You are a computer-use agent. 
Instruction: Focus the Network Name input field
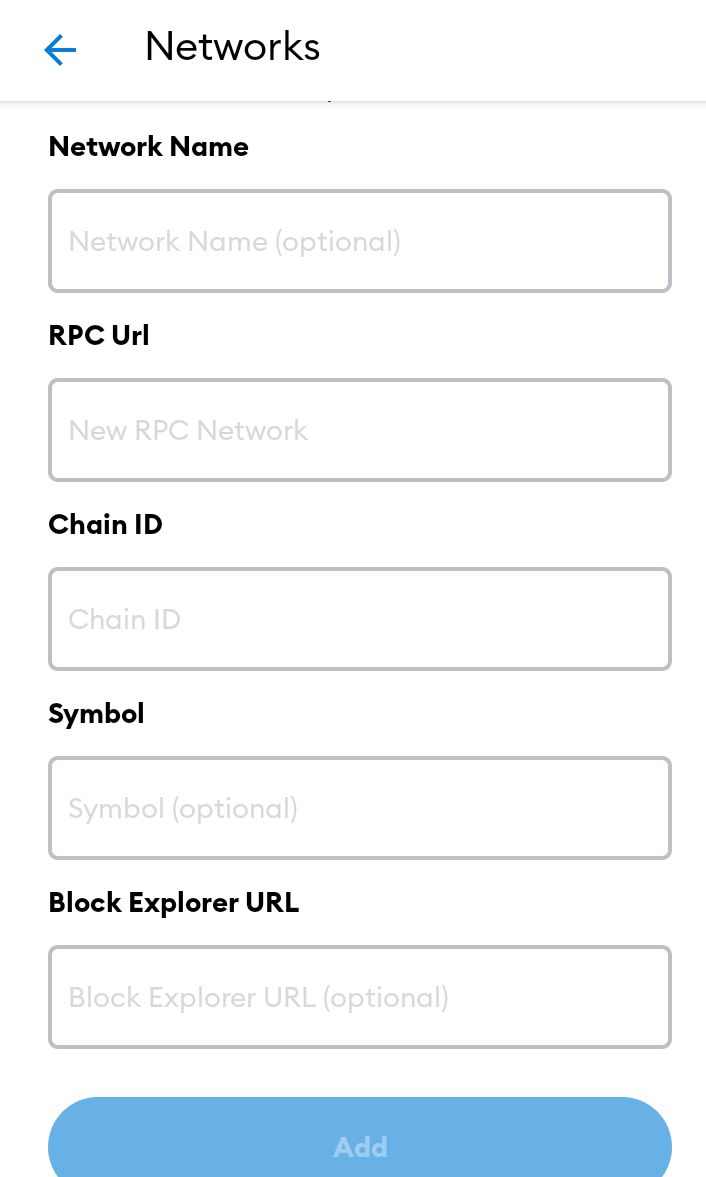click(x=360, y=241)
